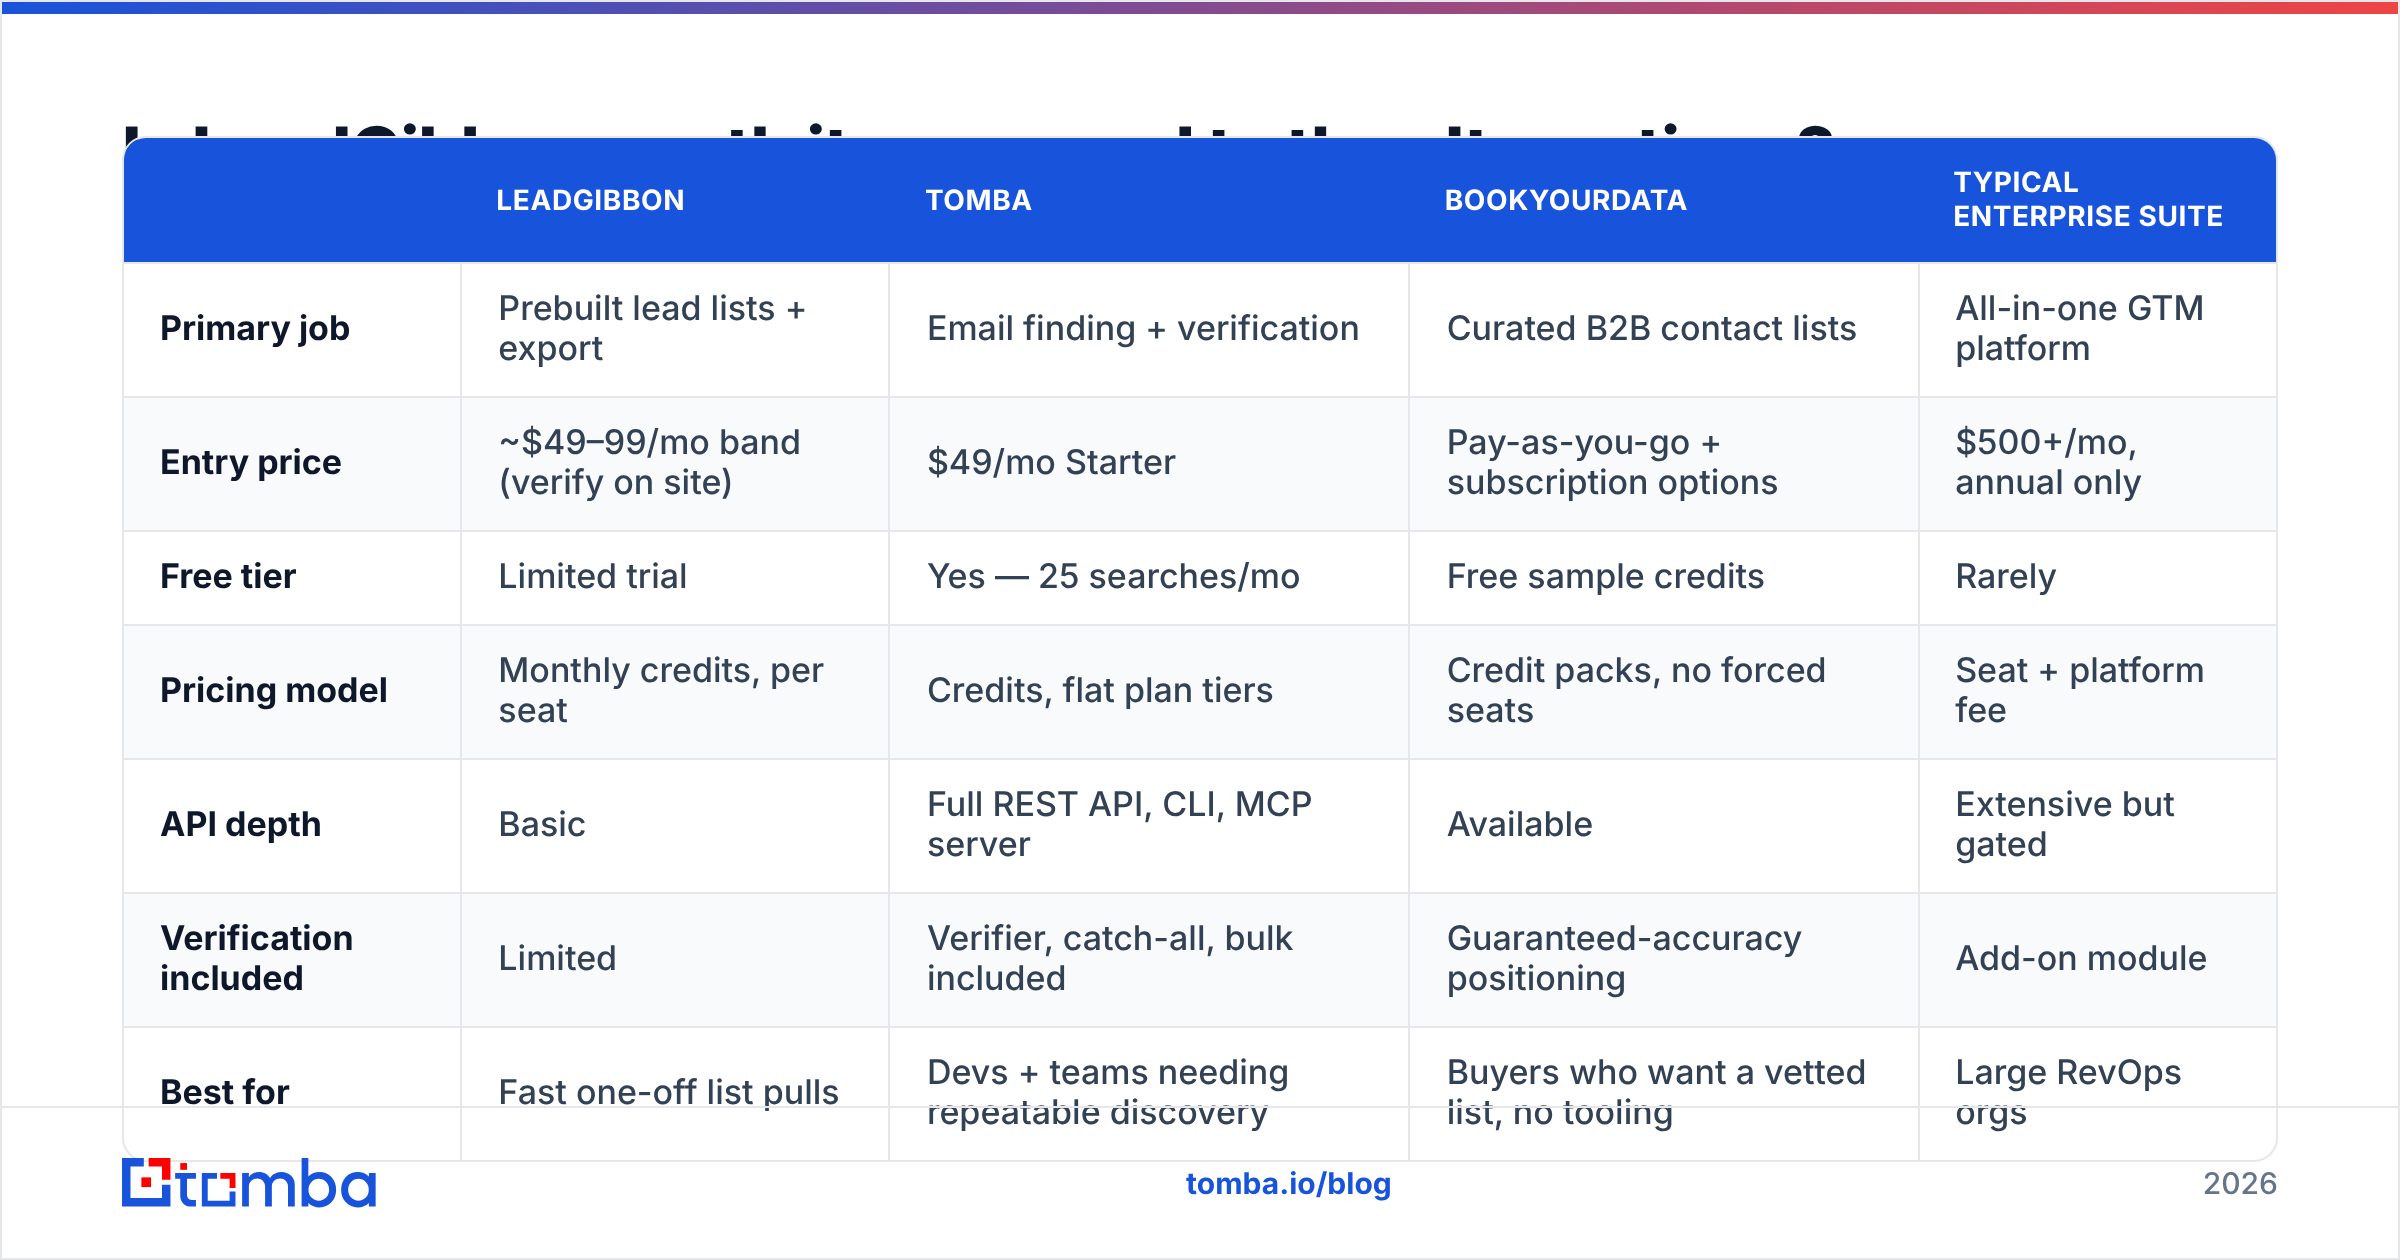Open the tomba.io/blog link

pos(1288,1184)
